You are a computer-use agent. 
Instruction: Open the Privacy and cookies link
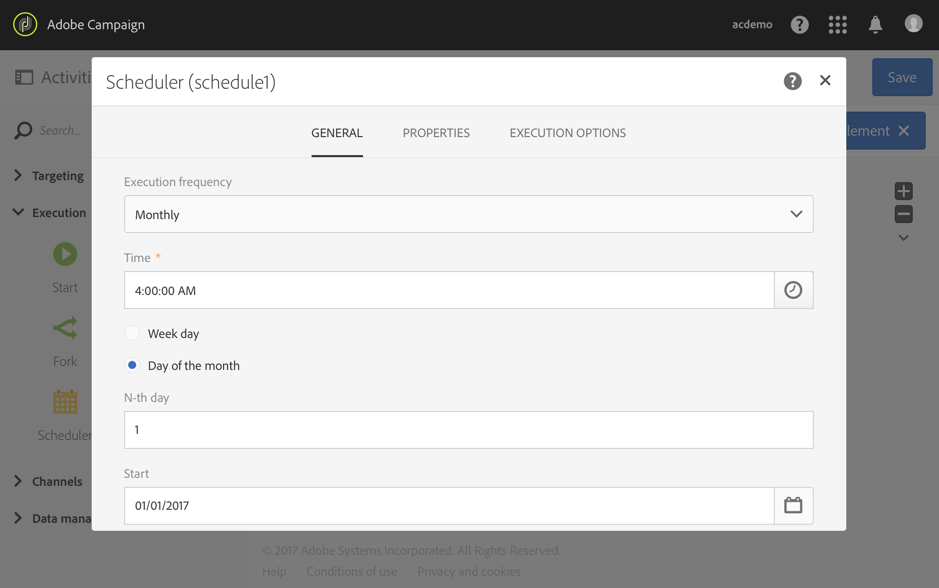pyautogui.click(x=469, y=572)
